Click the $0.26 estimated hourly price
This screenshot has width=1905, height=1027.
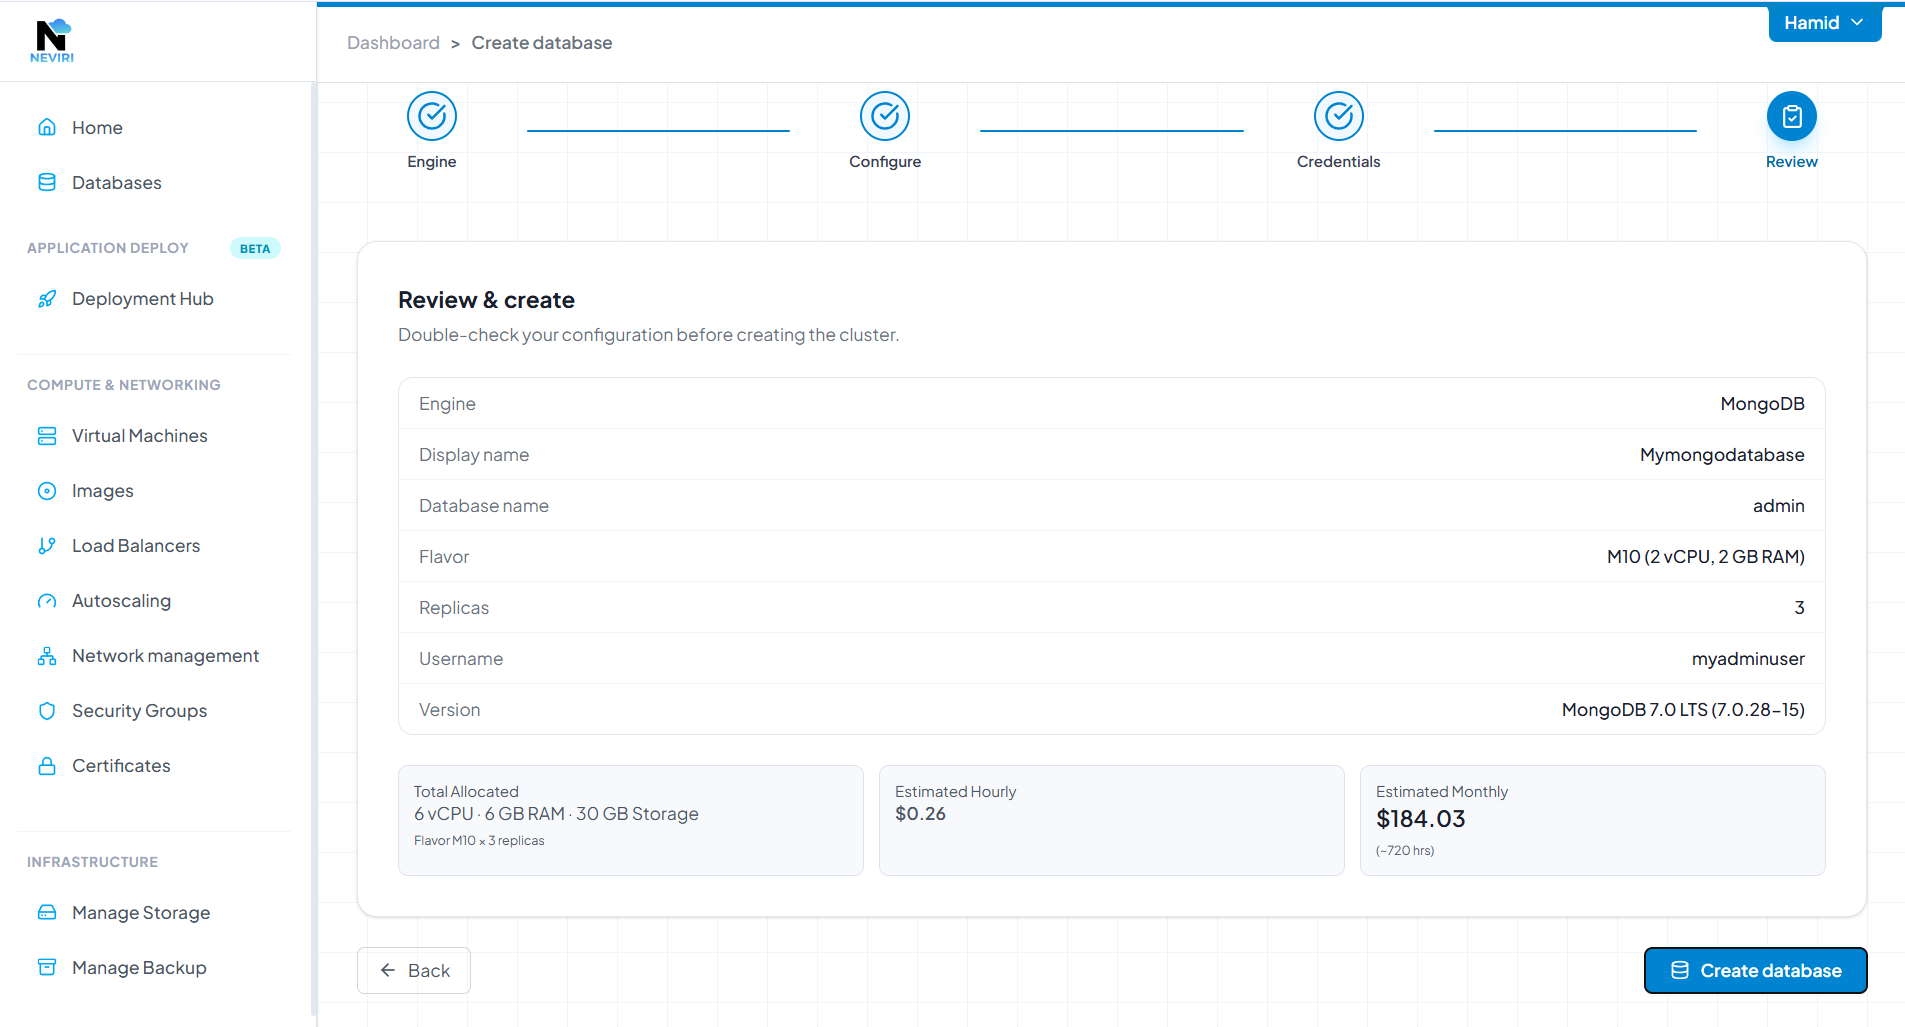pos(921,814)
